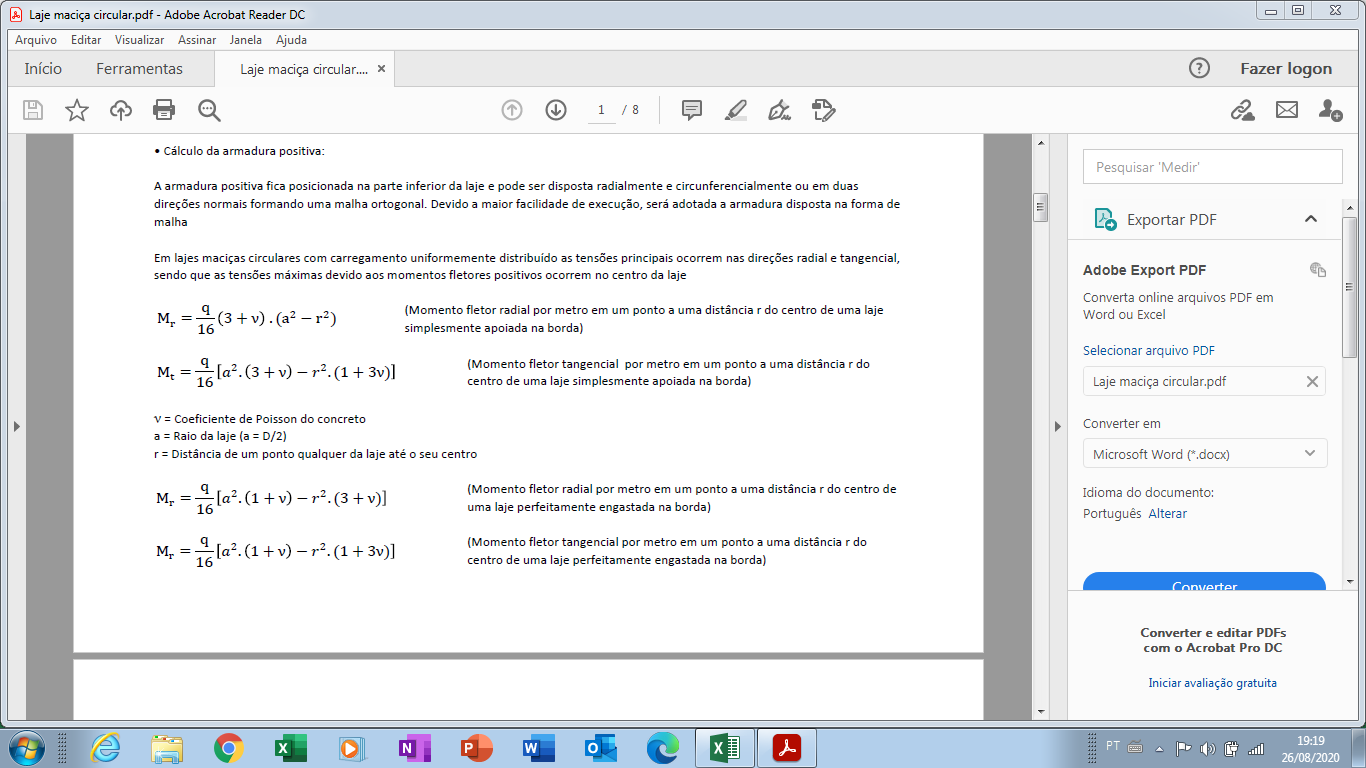
Task: Open the media player taskbar icon
Action: [x=352, y=747]
